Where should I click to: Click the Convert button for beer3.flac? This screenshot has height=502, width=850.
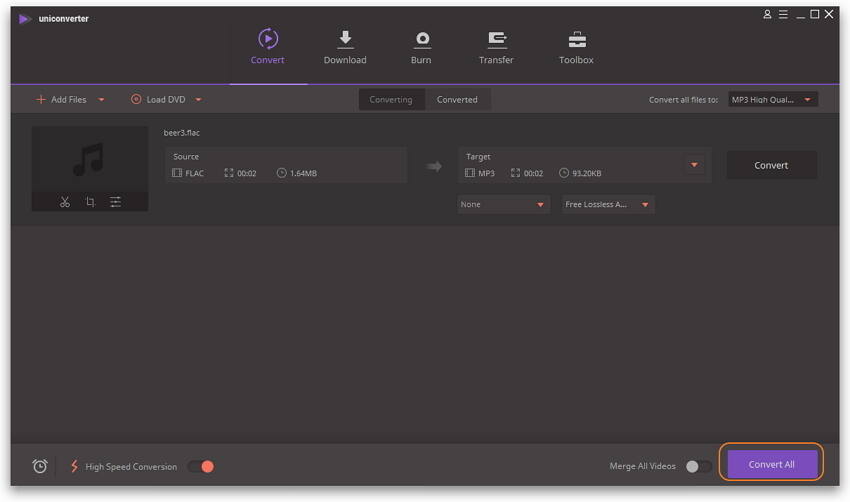click(771, 165)
